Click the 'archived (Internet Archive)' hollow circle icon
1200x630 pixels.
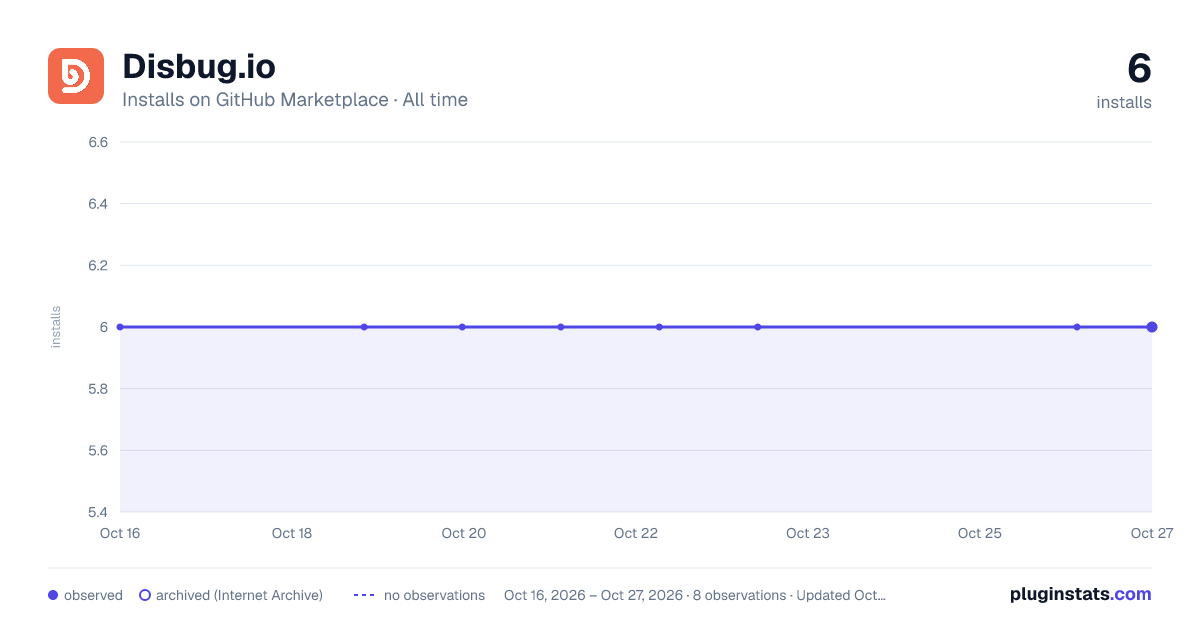pyautogui.click(x=145, y=595)
